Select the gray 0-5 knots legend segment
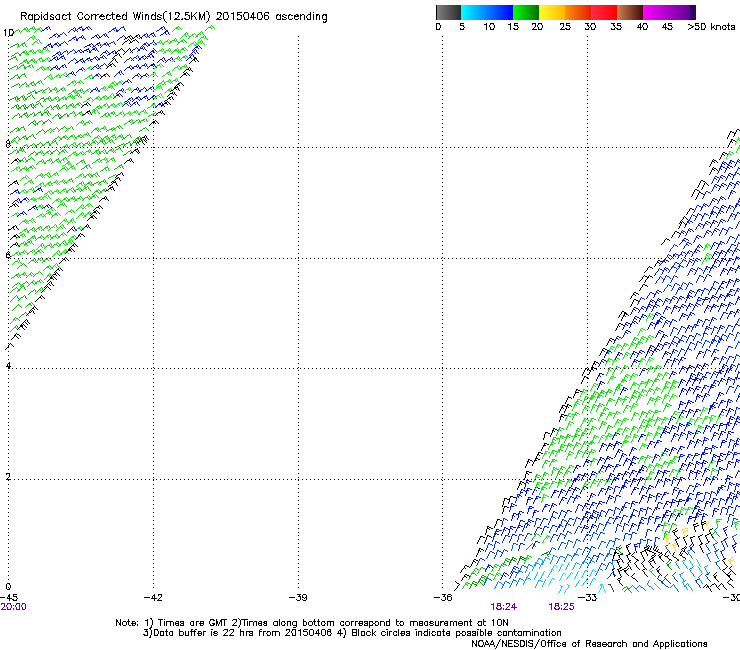 coord(448,12)
